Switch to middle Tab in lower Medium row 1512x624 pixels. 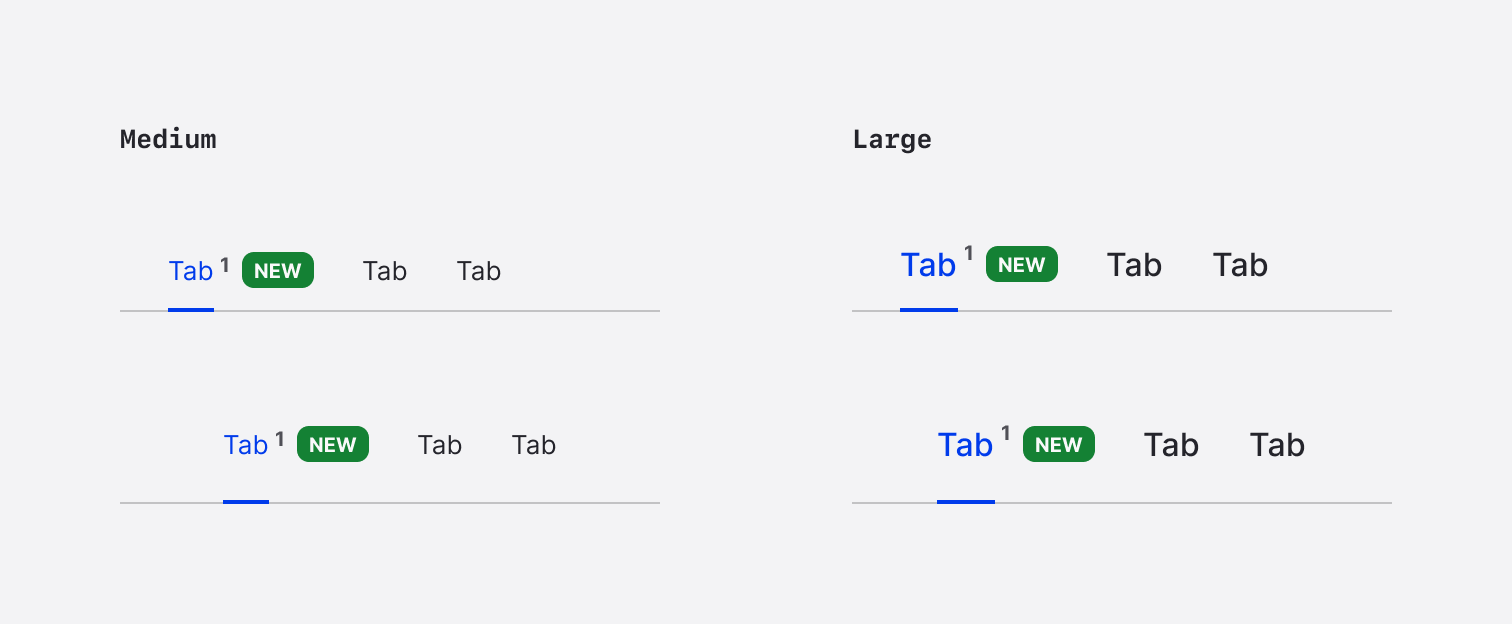point(440,445)
